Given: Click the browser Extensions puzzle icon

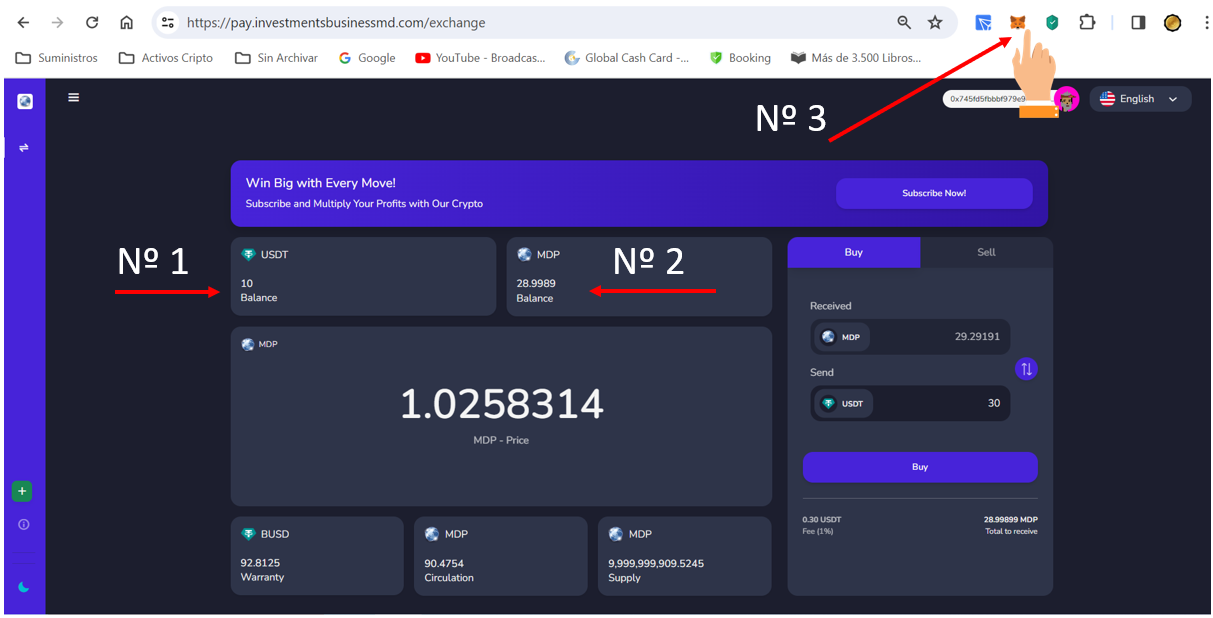Looking at the screenshot, I should [1087, 22].
